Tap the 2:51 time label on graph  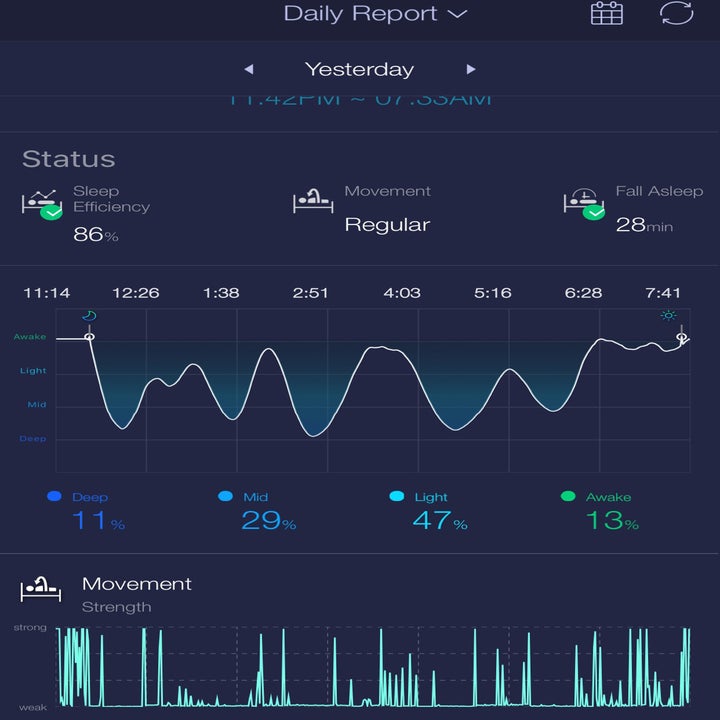311,293
